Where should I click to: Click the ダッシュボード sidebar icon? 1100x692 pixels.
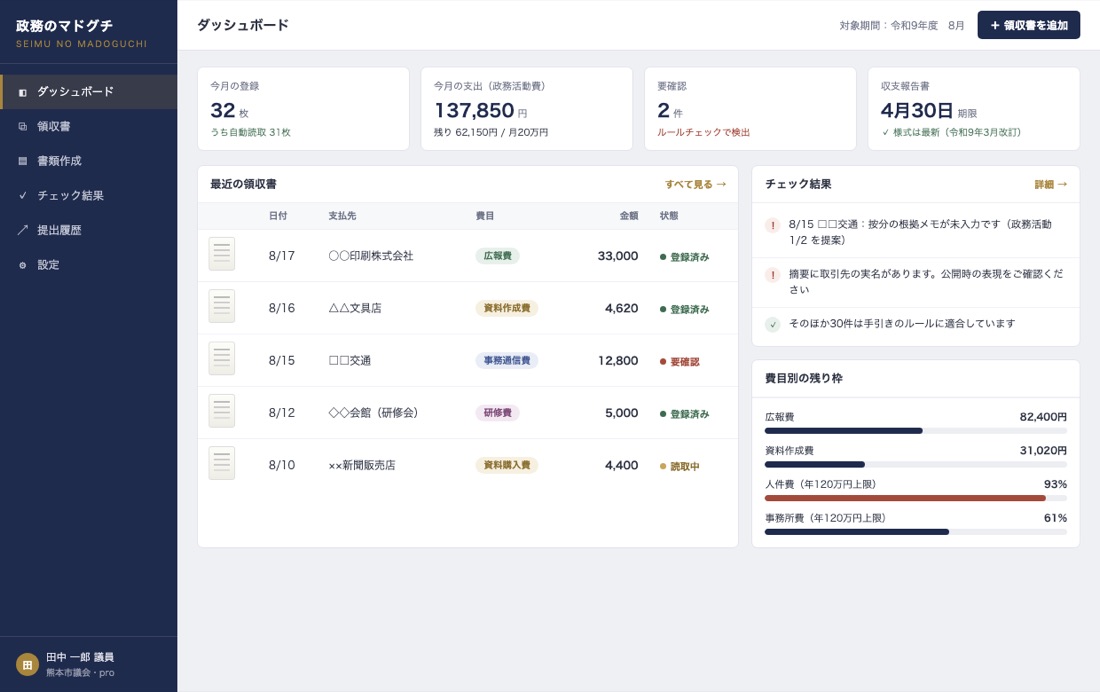(x=22, y=92)
